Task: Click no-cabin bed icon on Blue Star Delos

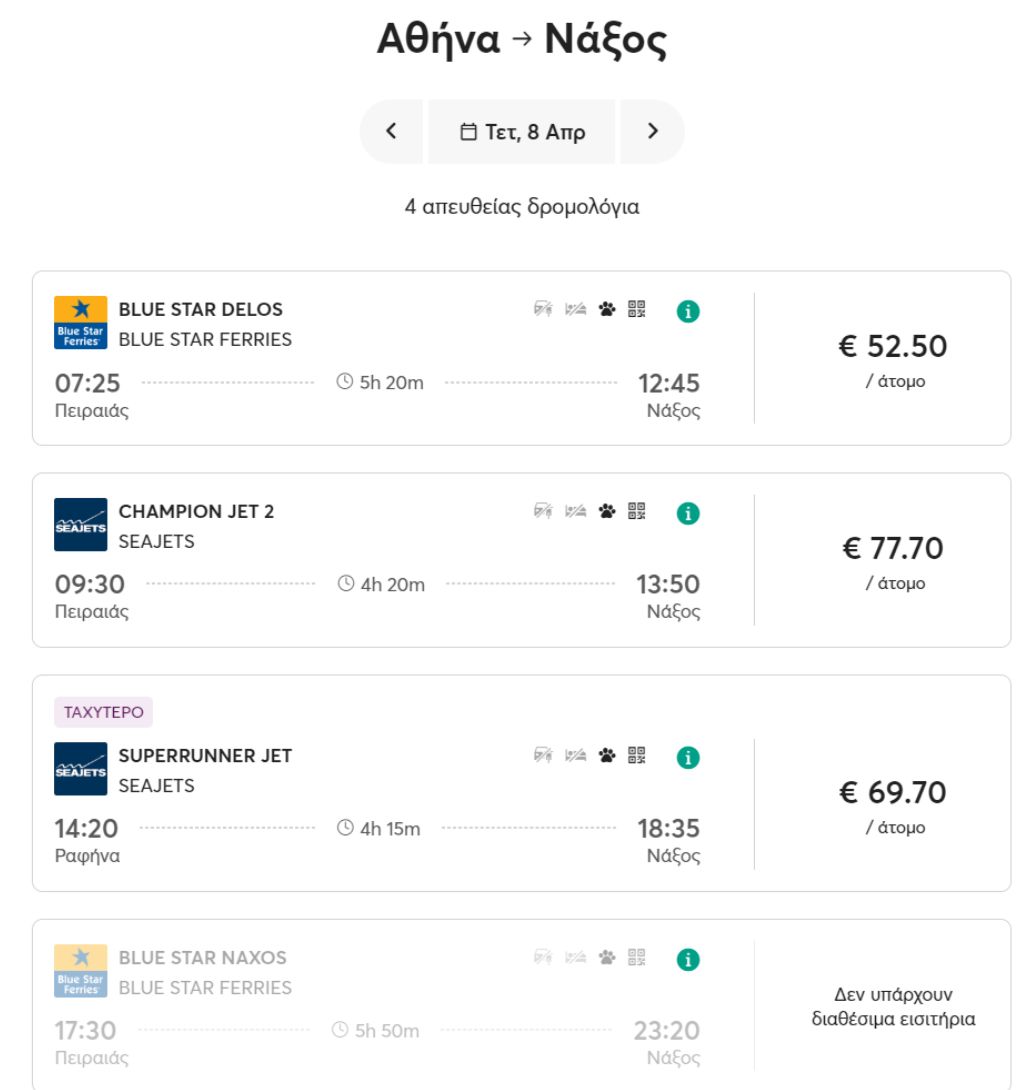Action: tap(574, 310)
